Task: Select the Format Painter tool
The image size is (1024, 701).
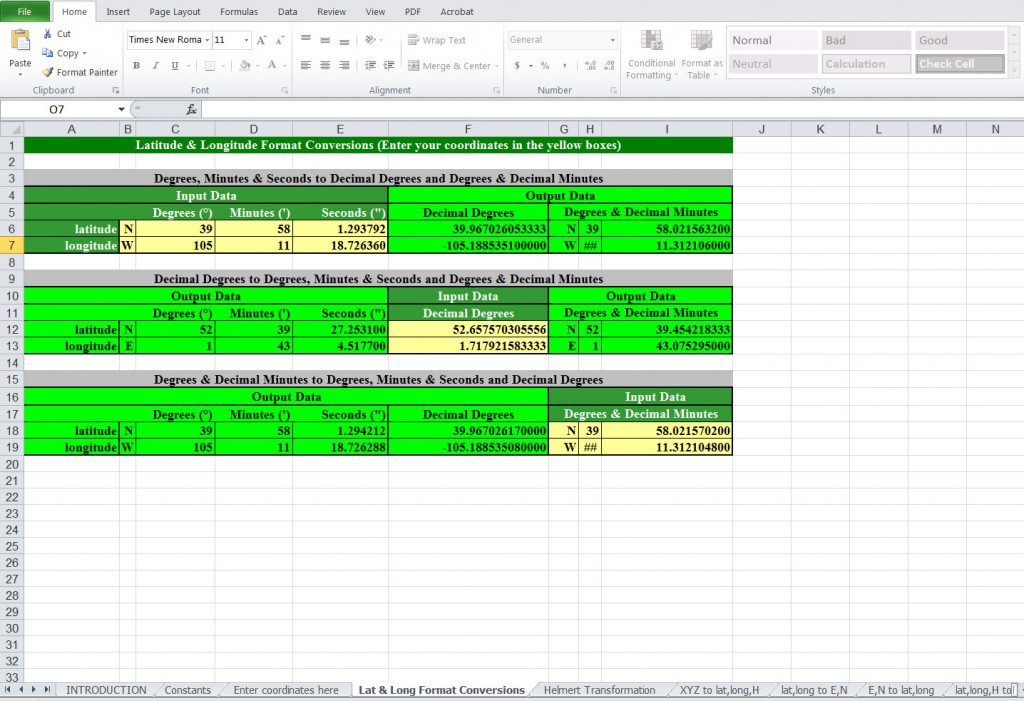Action: click(80, 72)
